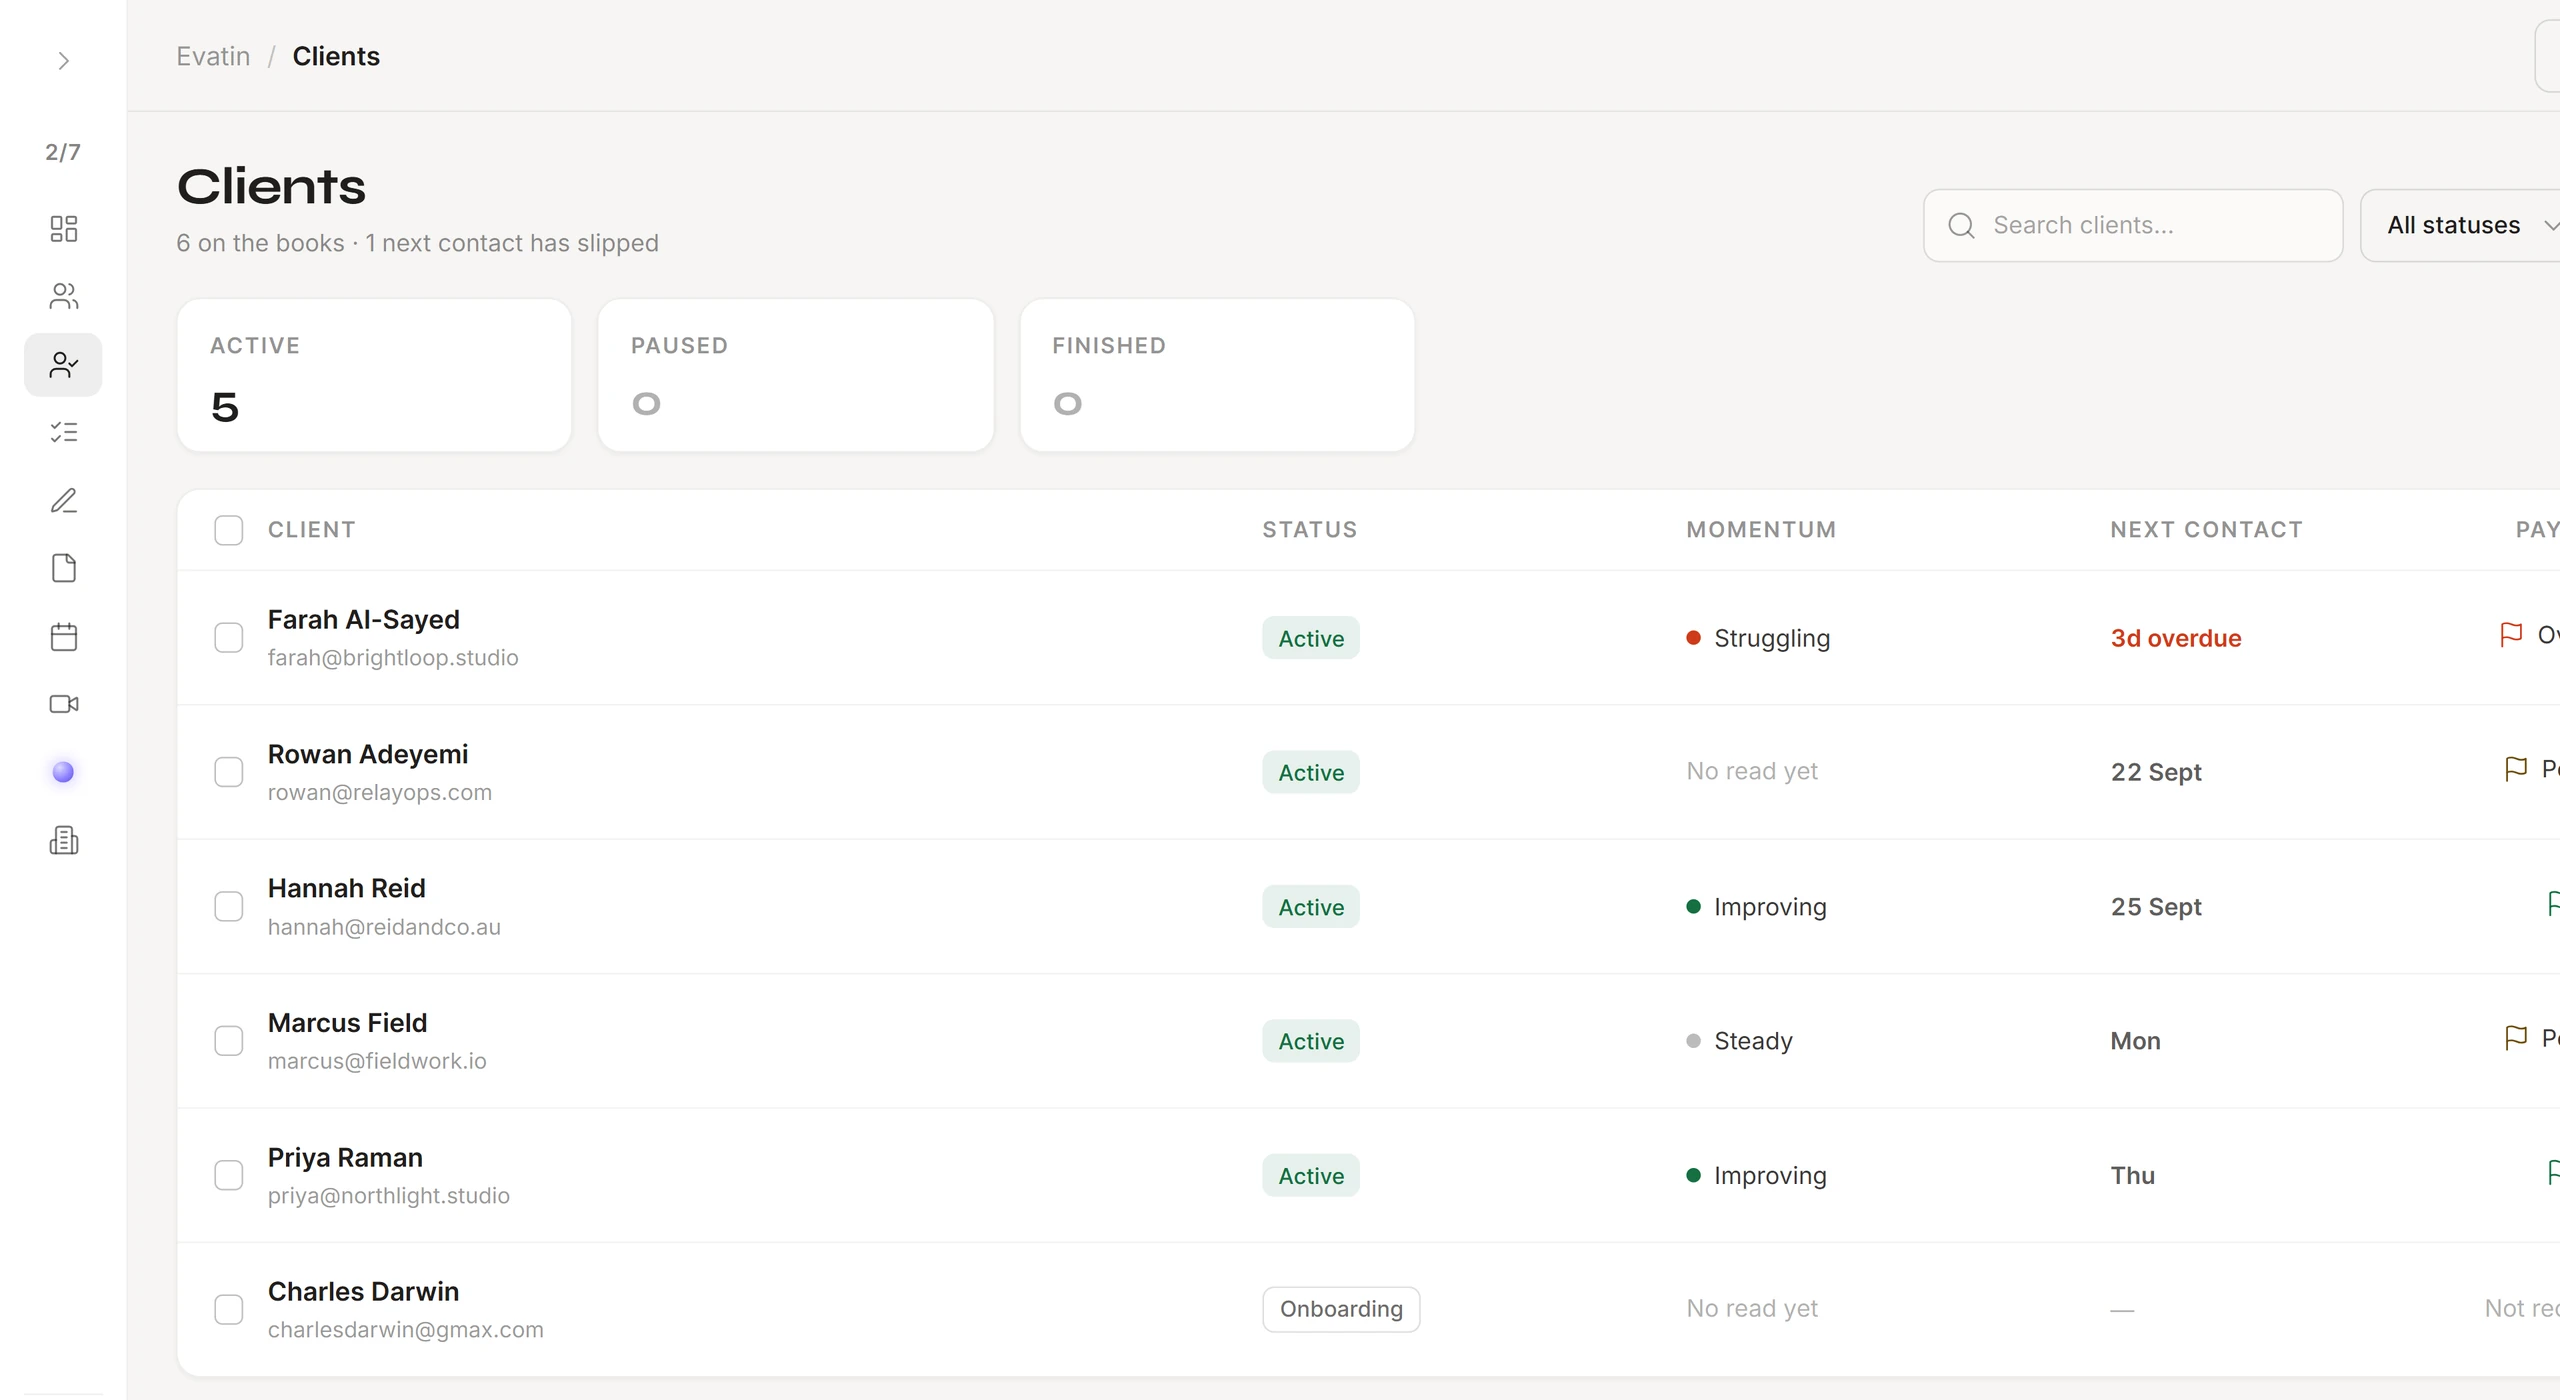Click the 22 Sept next contact date
Image resolution: width=2560 pixels, height=1400 pixels.
2156,772
